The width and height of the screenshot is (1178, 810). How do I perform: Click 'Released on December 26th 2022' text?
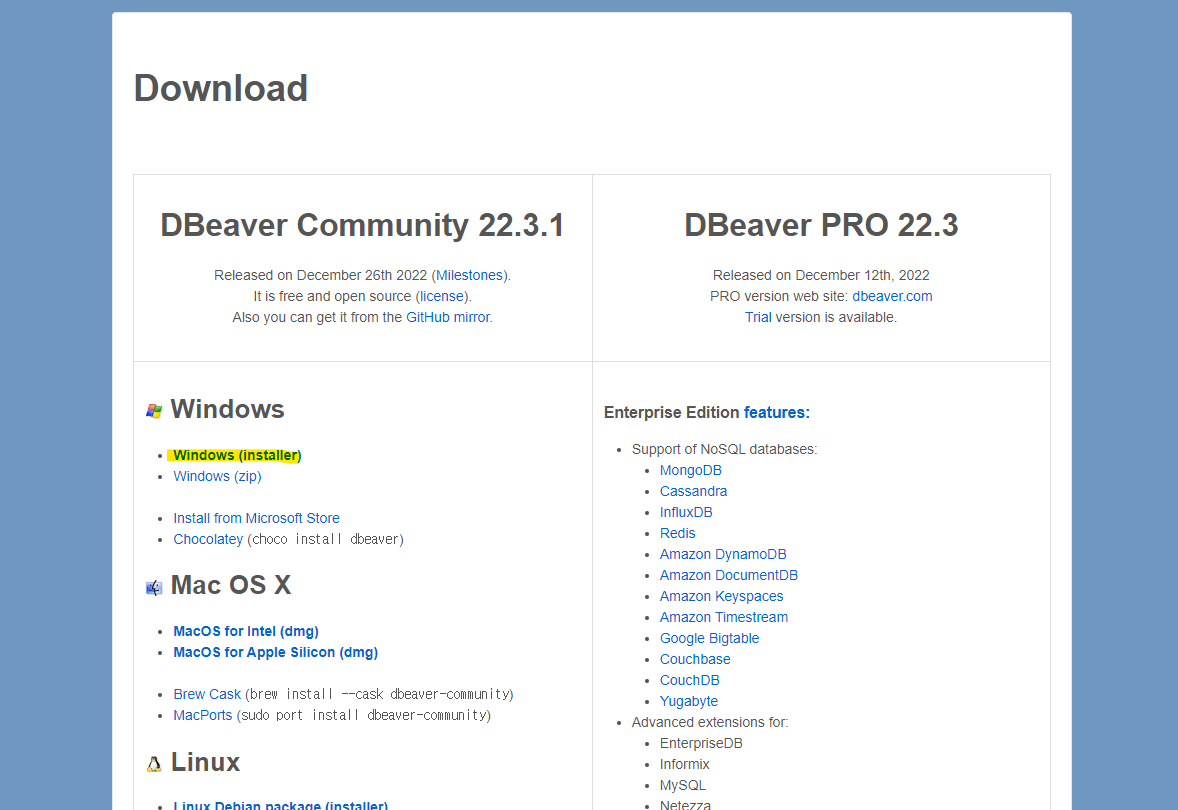(321, 276)
